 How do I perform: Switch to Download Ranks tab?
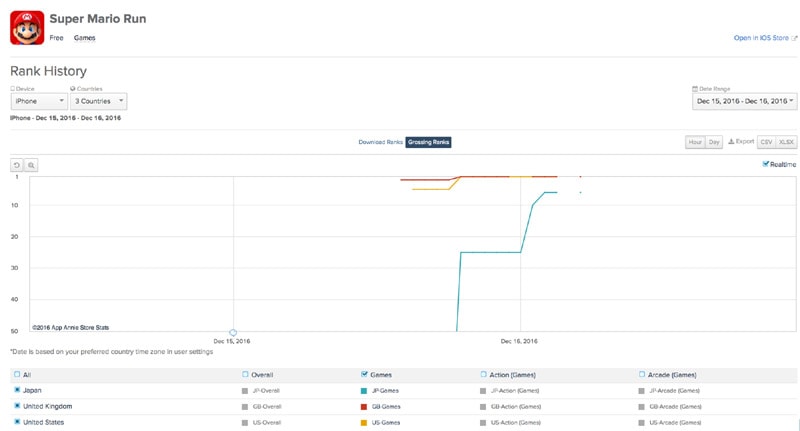pos(380,142)
